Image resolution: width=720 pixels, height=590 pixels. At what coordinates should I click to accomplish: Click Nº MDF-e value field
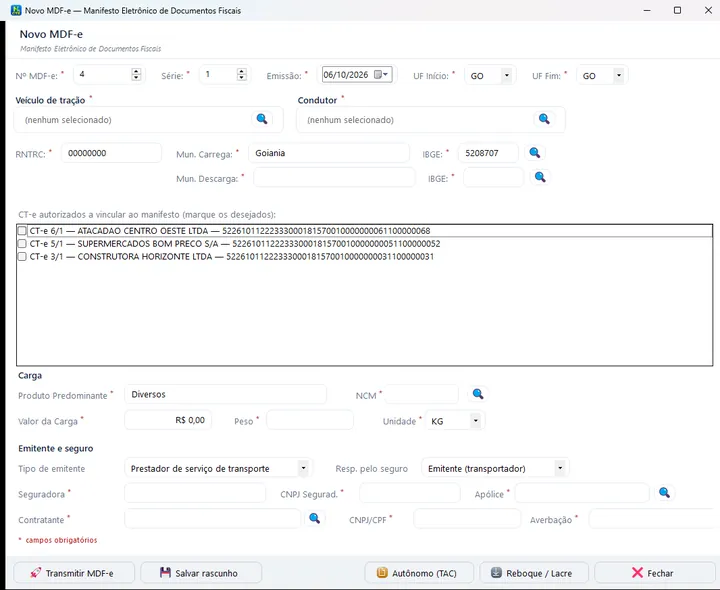(x=103, y=74)
